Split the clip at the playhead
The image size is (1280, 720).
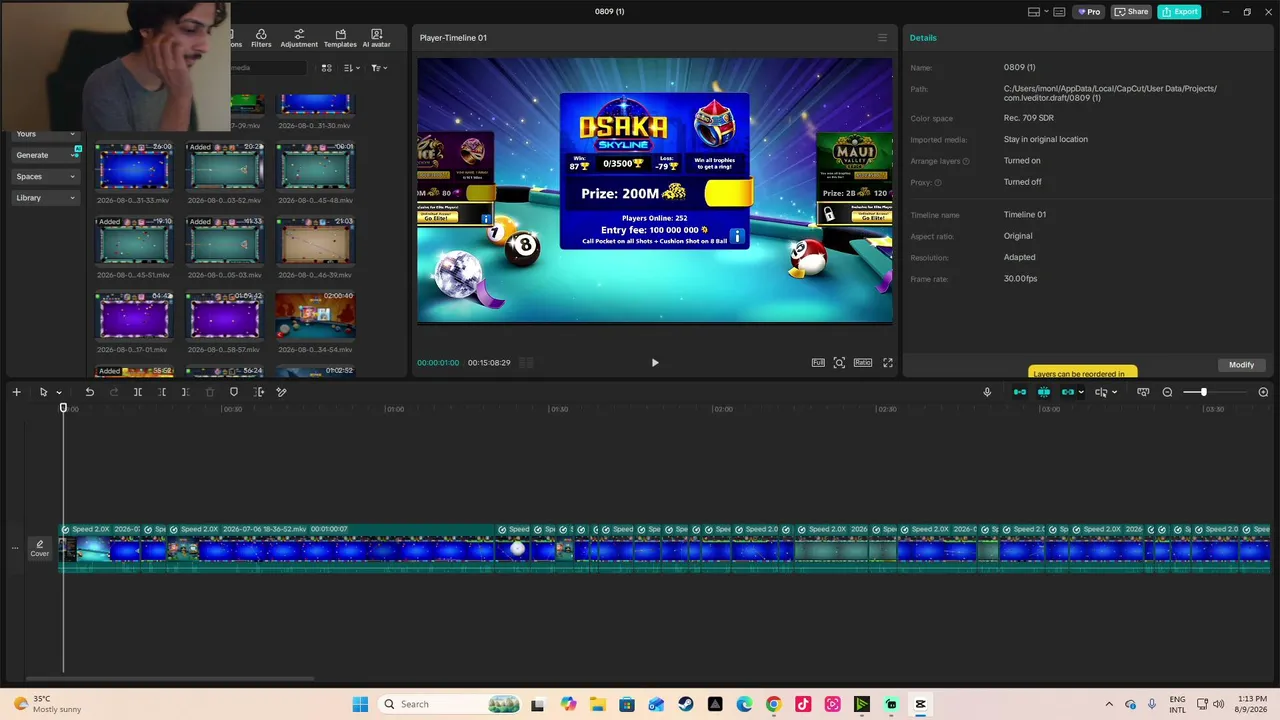tap(138, 392)
